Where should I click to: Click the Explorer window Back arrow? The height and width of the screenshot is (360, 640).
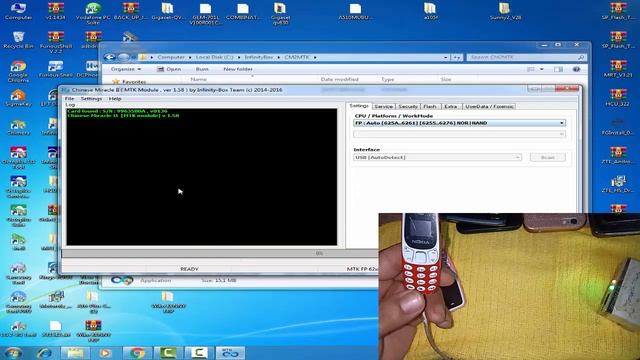coord(109,57)
